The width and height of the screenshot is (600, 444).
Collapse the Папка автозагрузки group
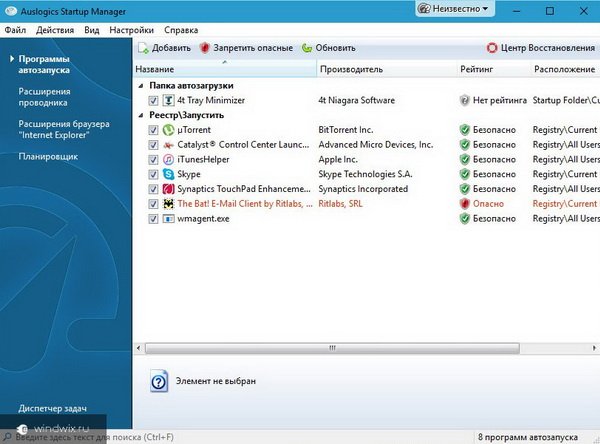click(141, 86)
